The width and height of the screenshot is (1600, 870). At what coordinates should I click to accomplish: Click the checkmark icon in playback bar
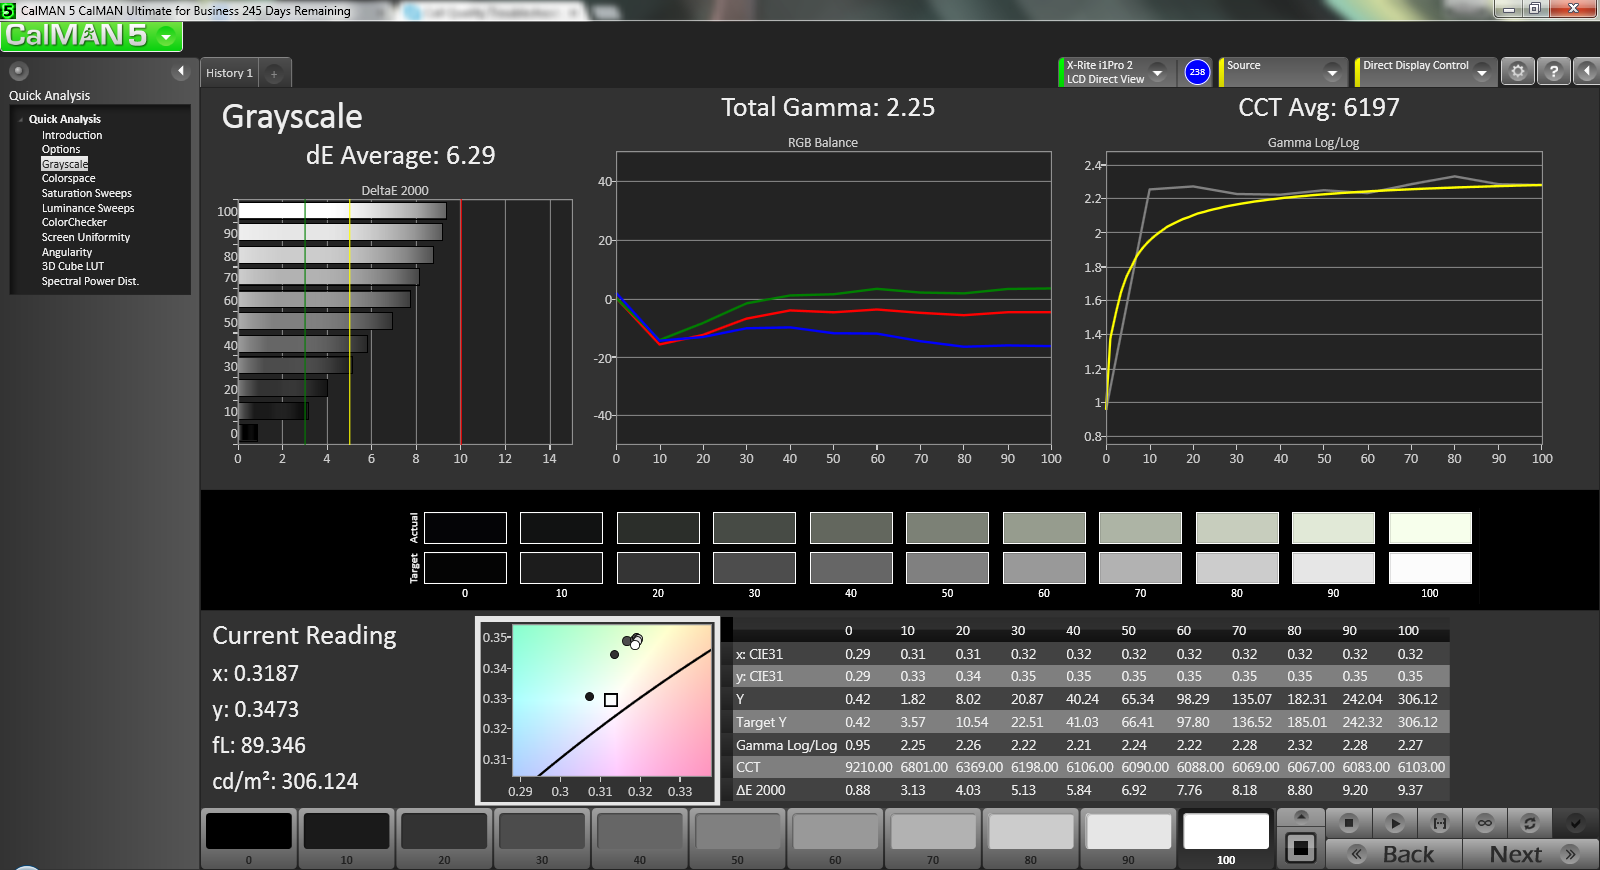(x=1575, y=823)
